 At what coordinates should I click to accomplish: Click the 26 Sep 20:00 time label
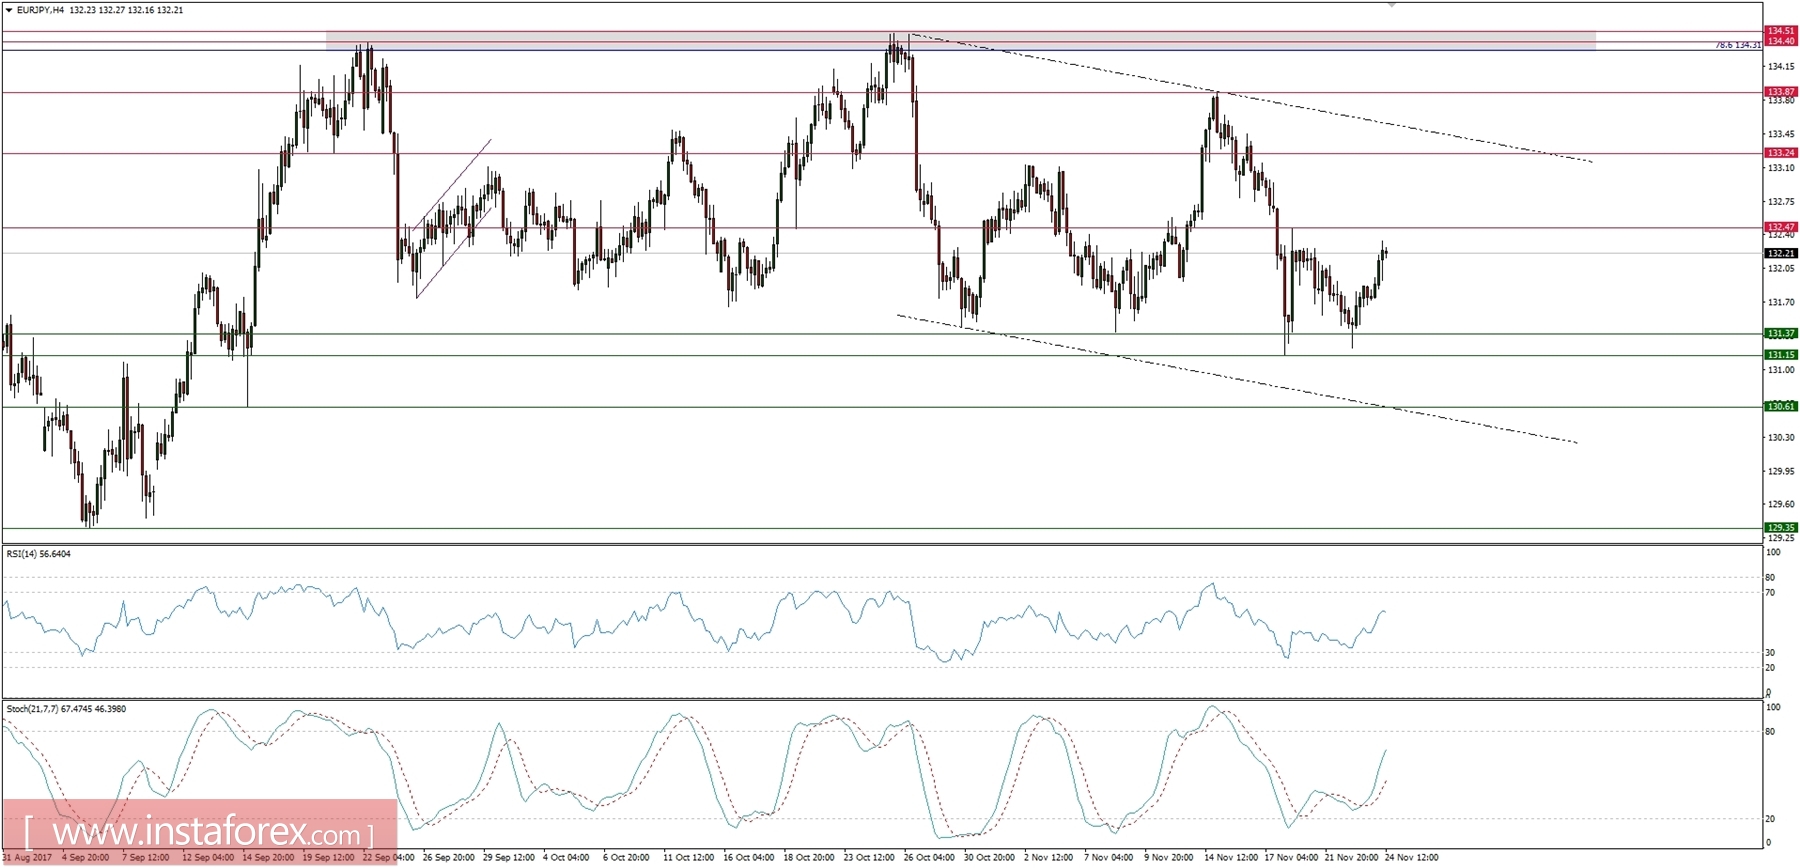point(448,857)
